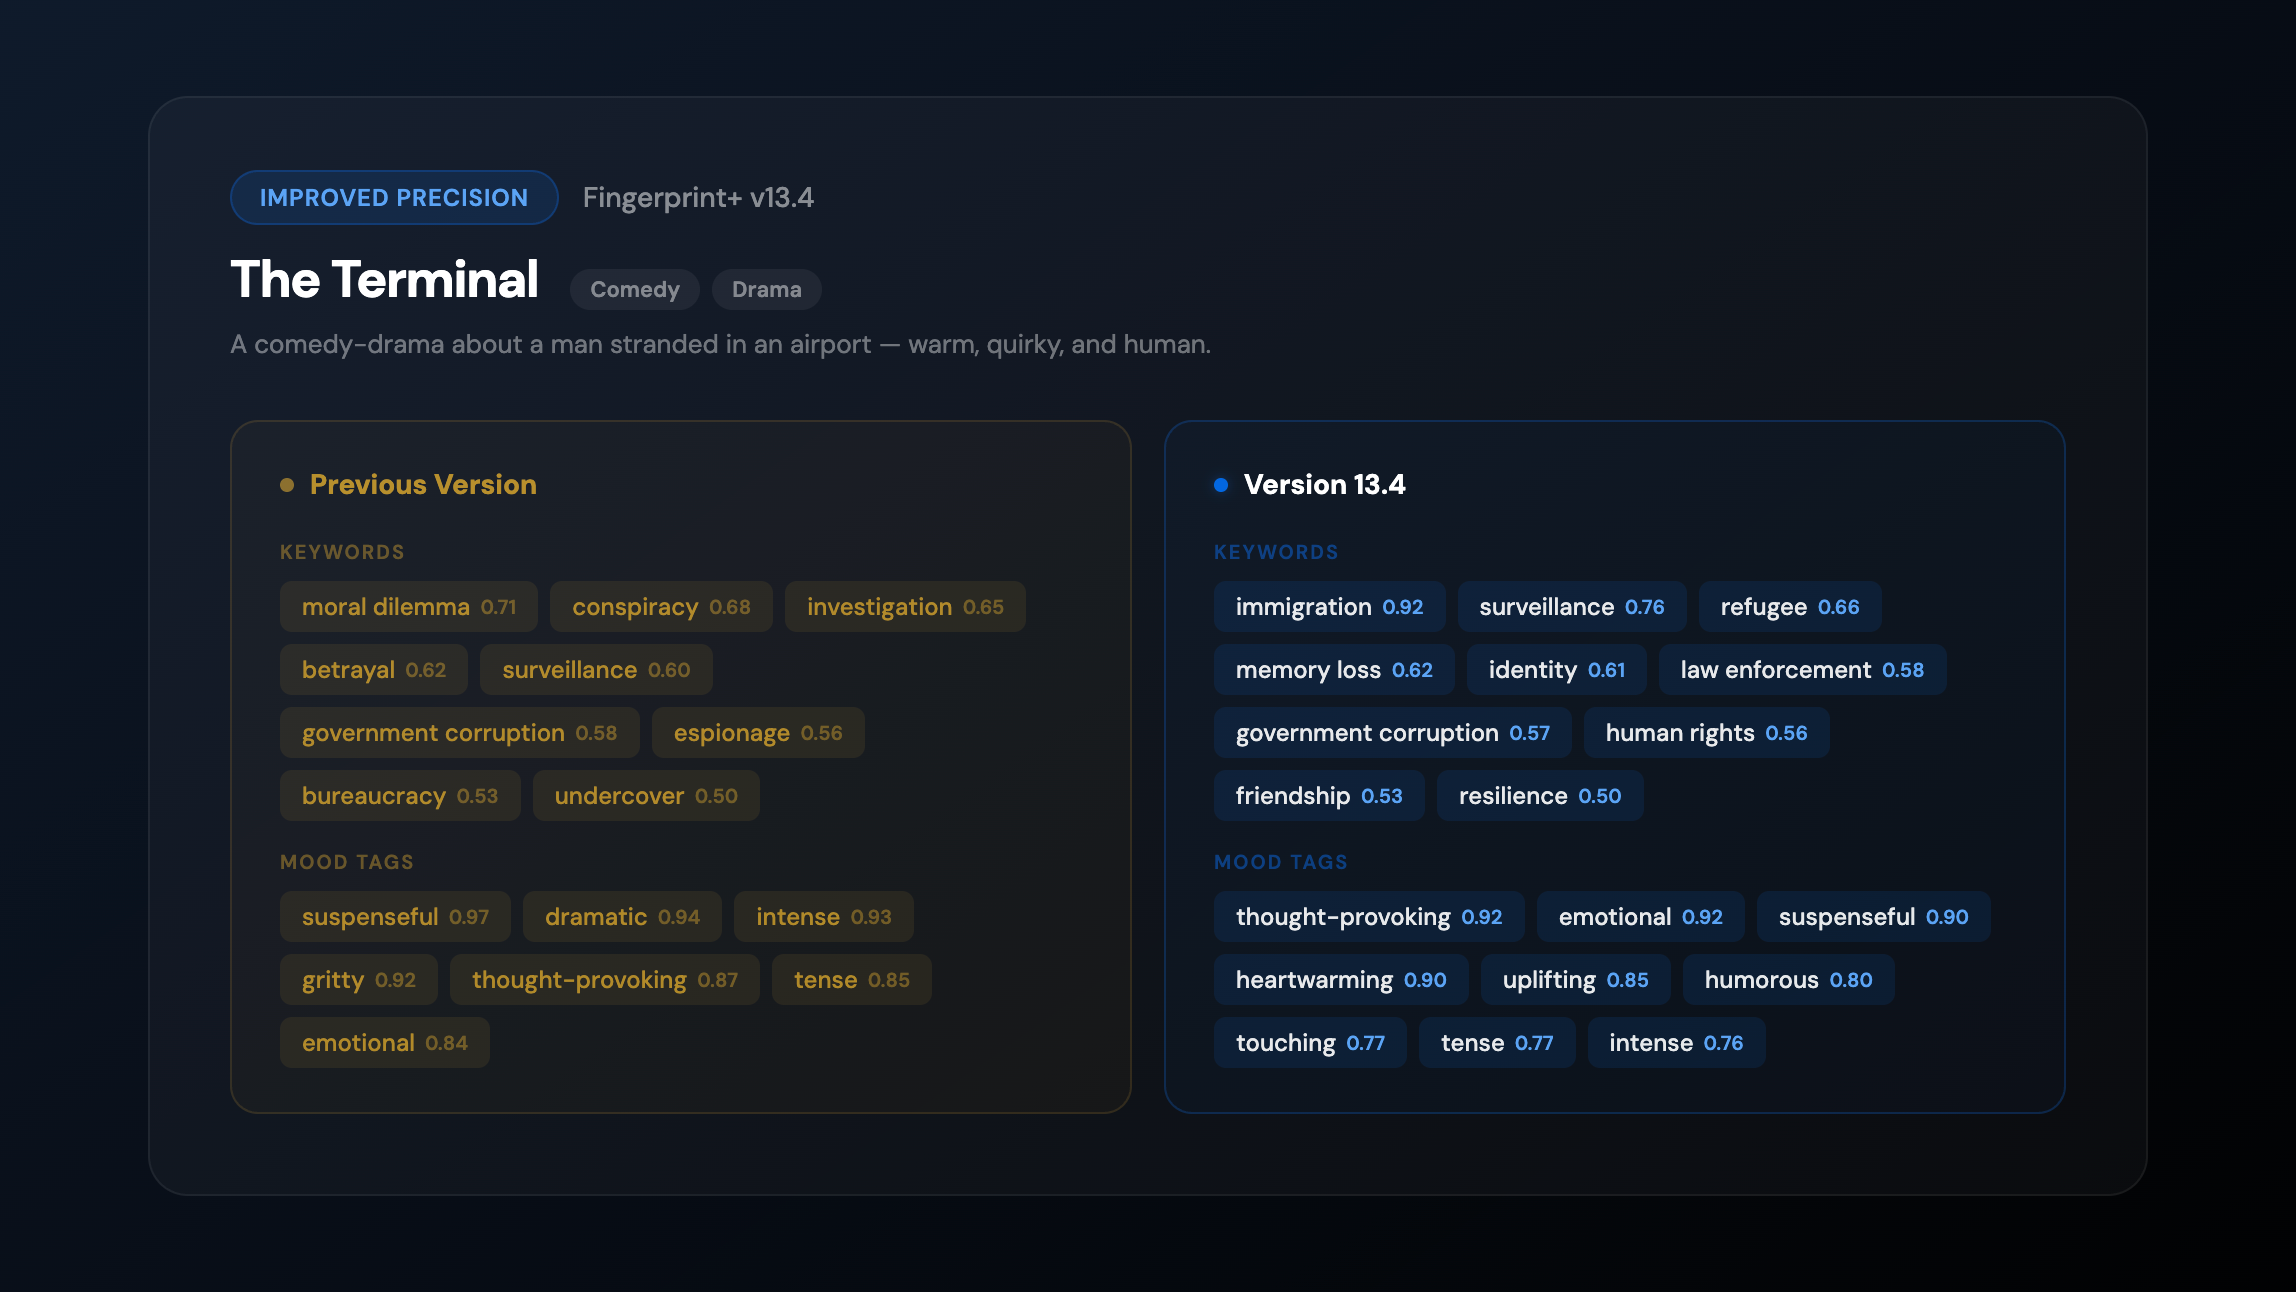Click the moral dilemma 0.71 tag
The image size is (2296, 1292).
(x=408, y=607)
